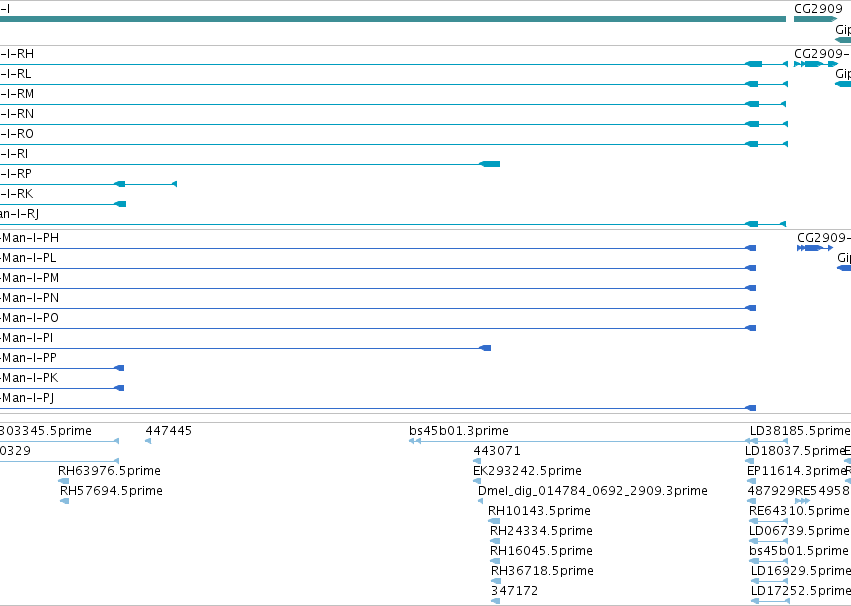Click the RH24334.5prime EST label

(x=542, y=531)
